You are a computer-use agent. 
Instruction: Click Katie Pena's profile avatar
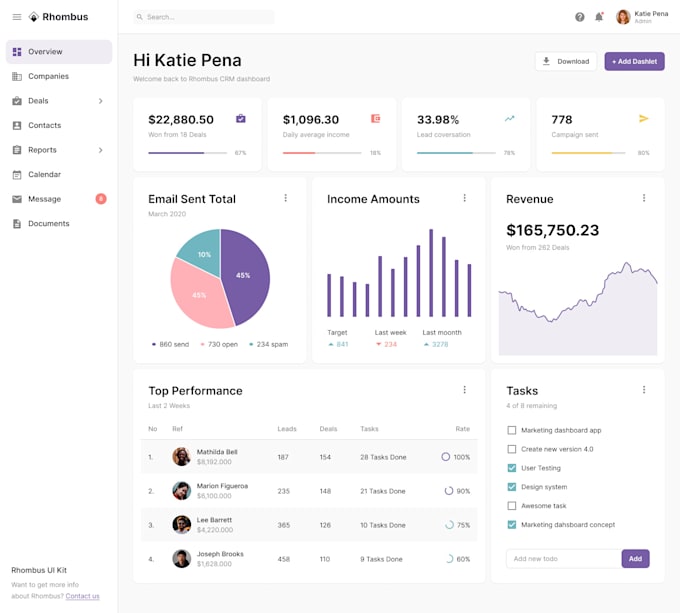tap(623, 17)
